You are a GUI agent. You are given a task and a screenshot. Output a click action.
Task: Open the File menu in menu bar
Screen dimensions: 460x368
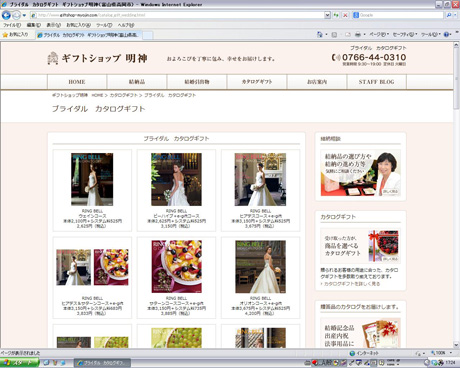pyautogui.click(x=12, y=25)
